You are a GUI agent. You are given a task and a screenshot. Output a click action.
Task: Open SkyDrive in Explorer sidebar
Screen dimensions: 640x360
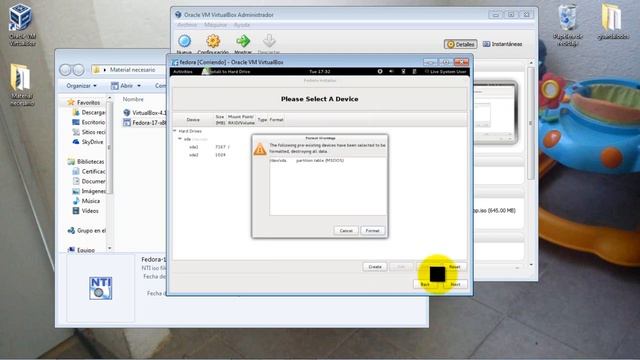[x=88, y=142]
